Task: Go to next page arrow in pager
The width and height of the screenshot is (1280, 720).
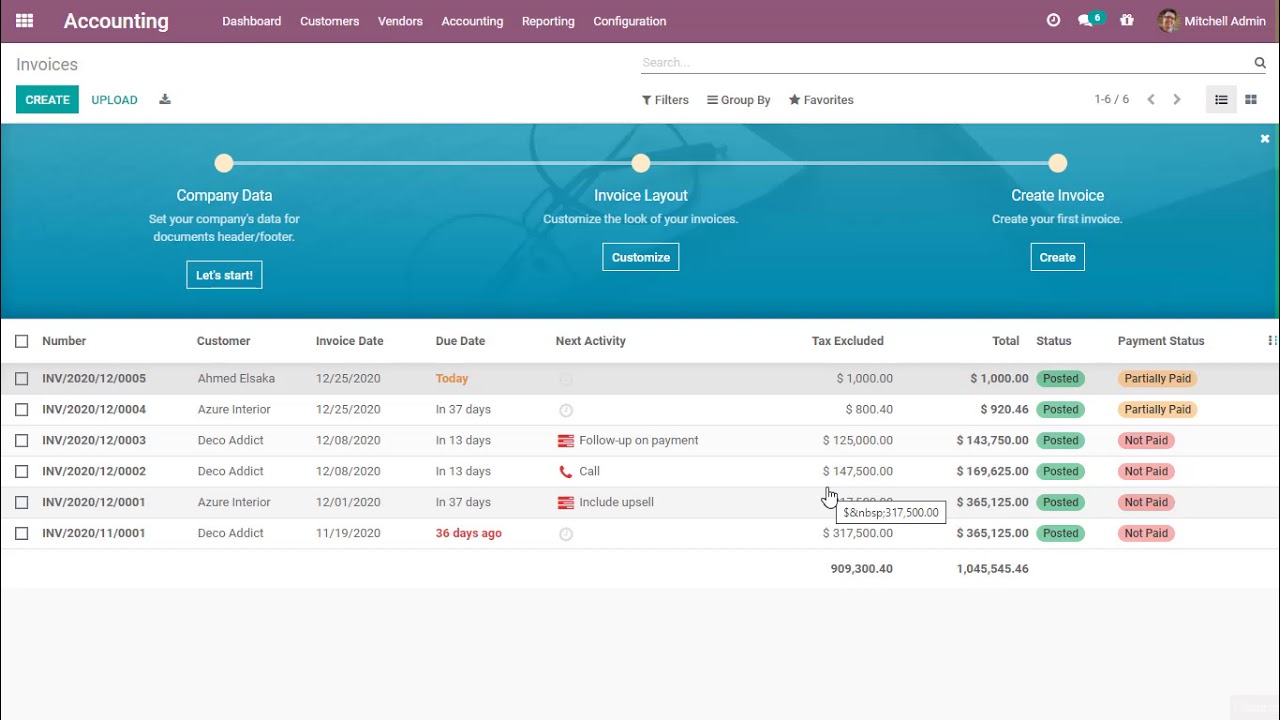Action: pos(1177,99)
